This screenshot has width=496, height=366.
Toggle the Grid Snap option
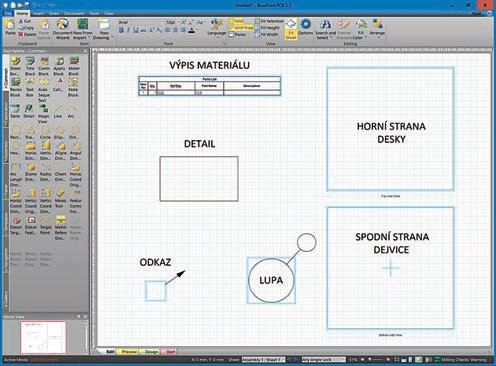click(241, 28)
